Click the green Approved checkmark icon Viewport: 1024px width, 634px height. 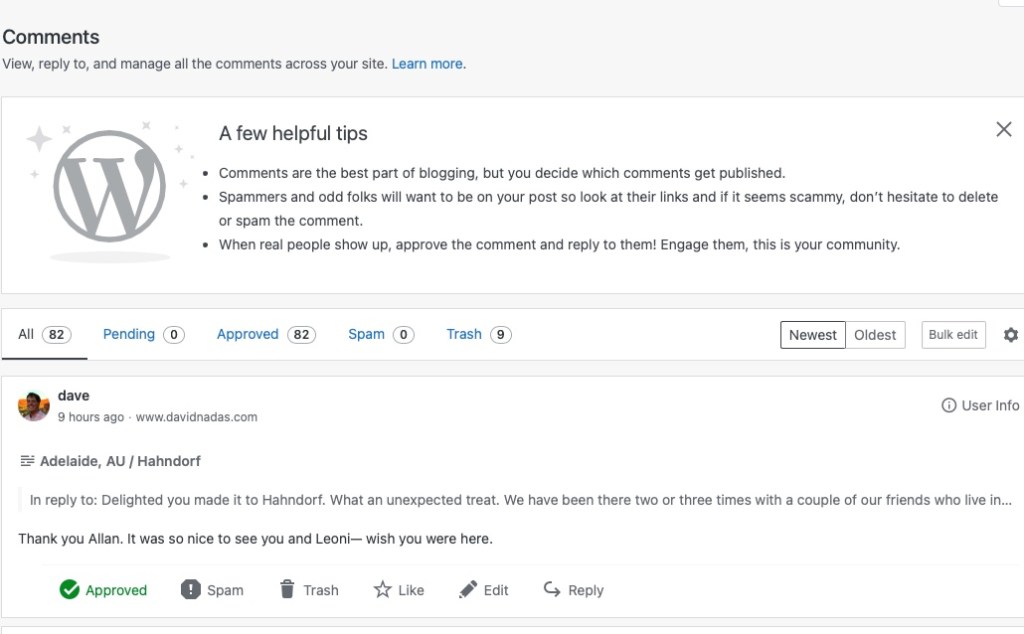coord(69,590)
